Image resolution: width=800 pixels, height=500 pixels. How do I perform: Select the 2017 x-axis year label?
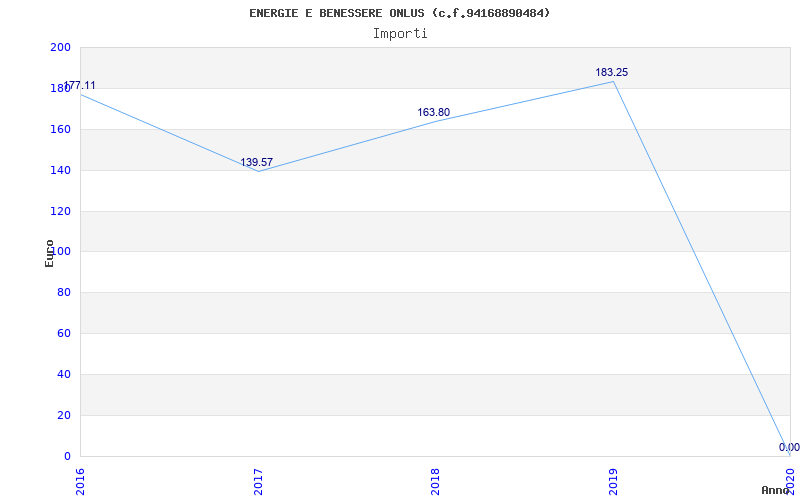point(258,482)
